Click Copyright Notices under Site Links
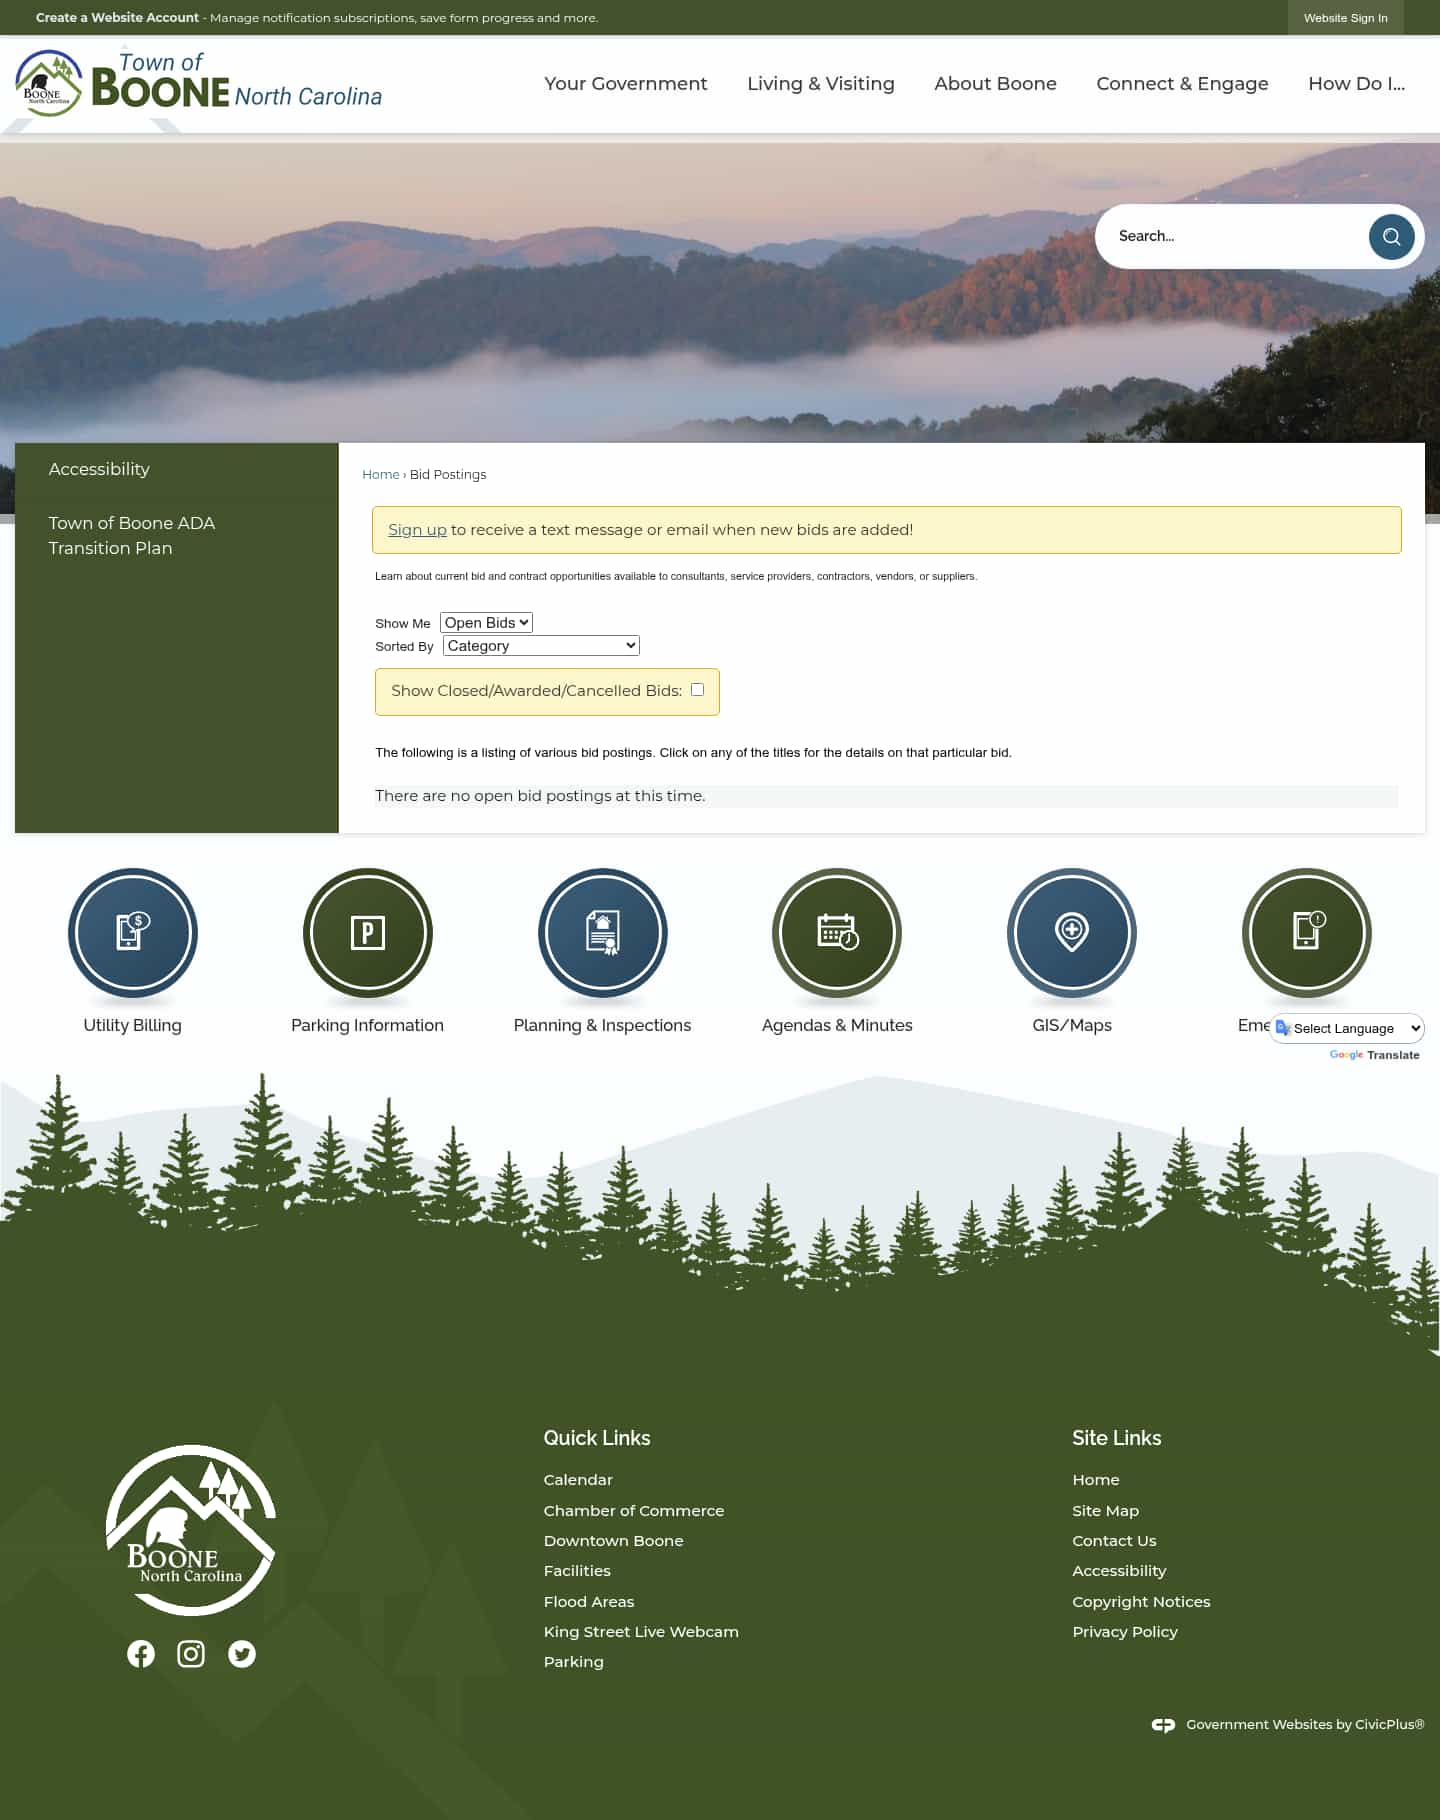This screenshot has height=1820, width=1440. [1141, 1602]
